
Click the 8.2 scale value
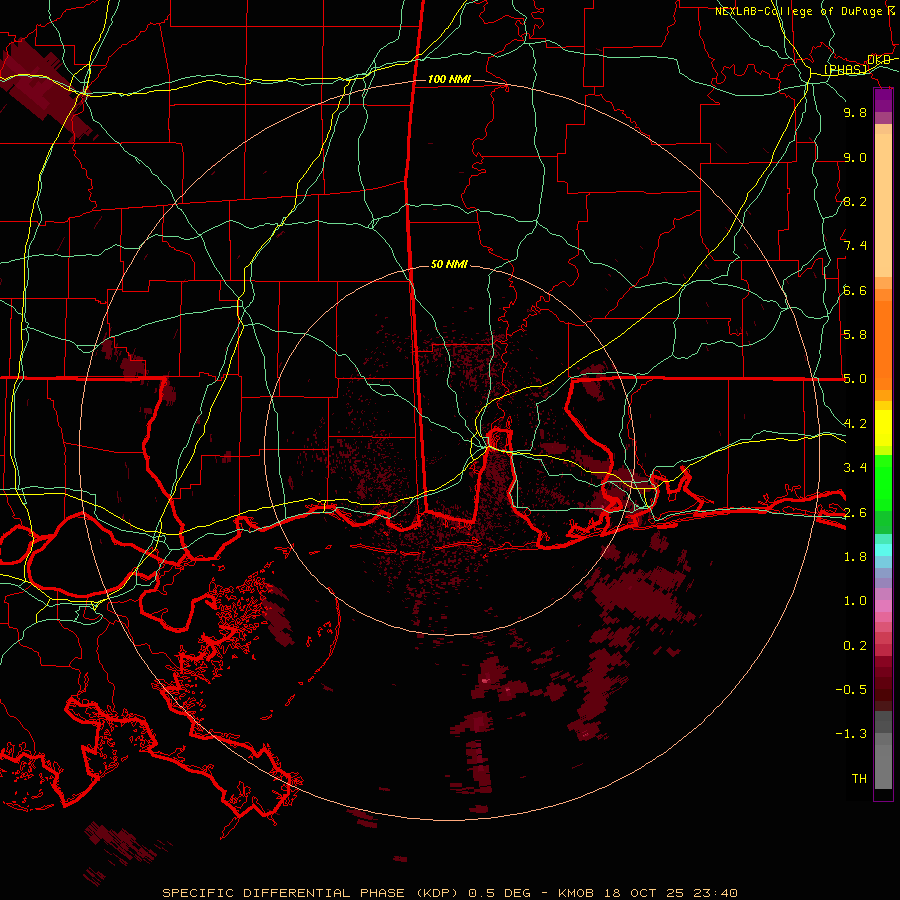pos(855,201)
